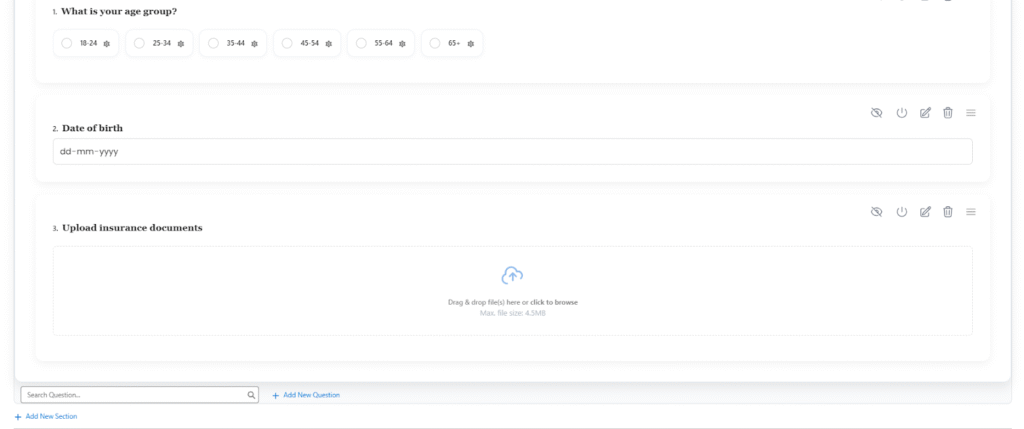Click the gear icon beside 65+ option
This screenshot has width=1024, height=429.
[x=471, y=44]
